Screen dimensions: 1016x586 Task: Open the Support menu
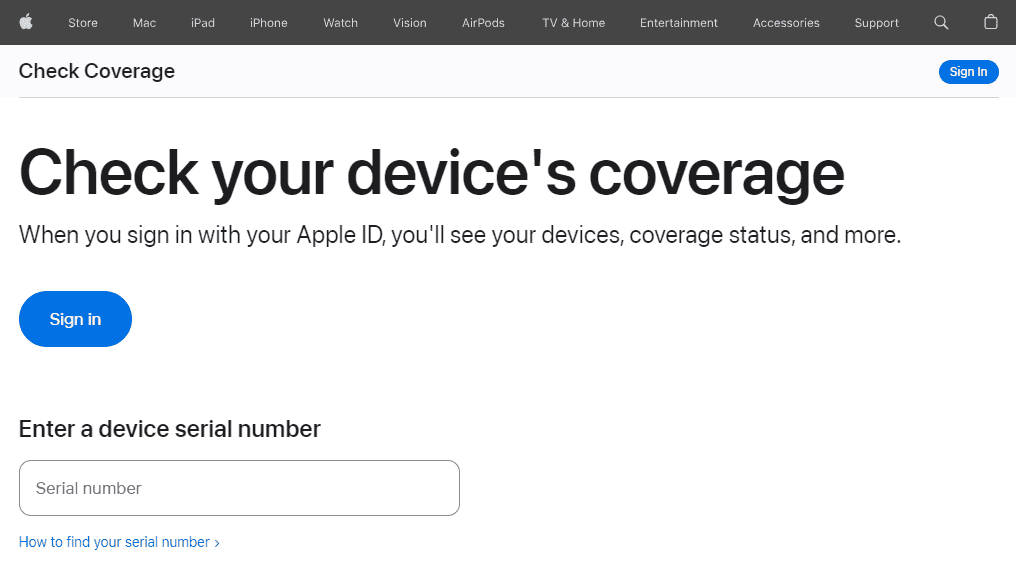coord(876,23)
